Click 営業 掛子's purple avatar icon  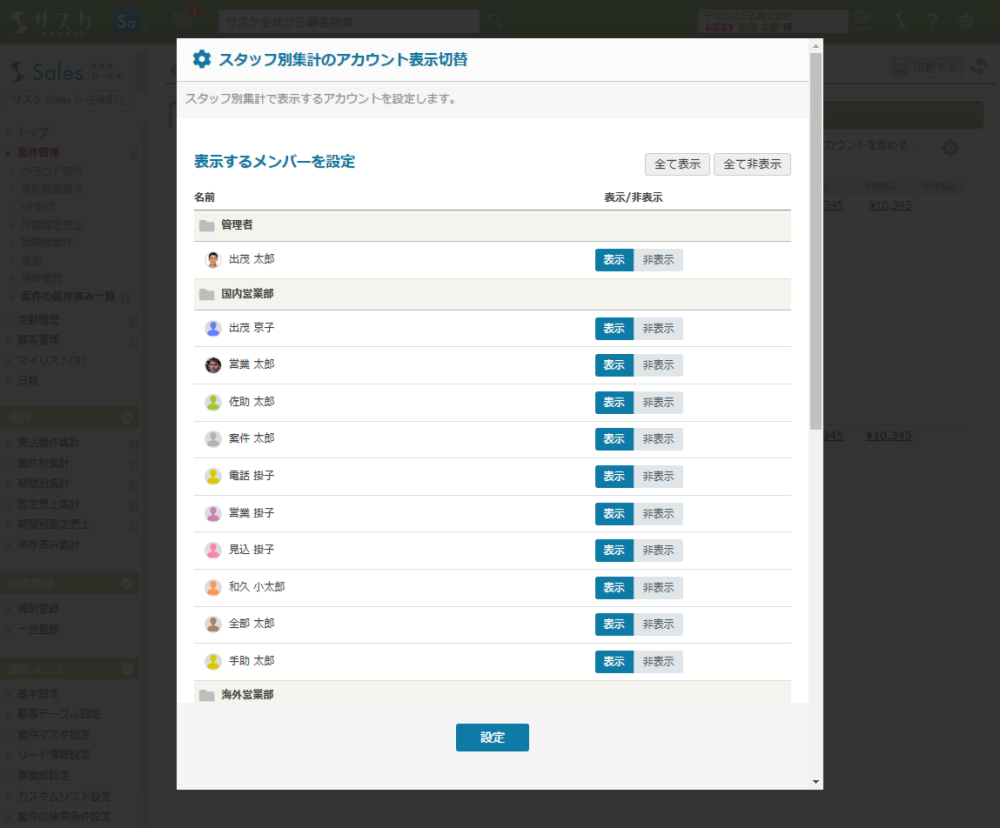213,513
